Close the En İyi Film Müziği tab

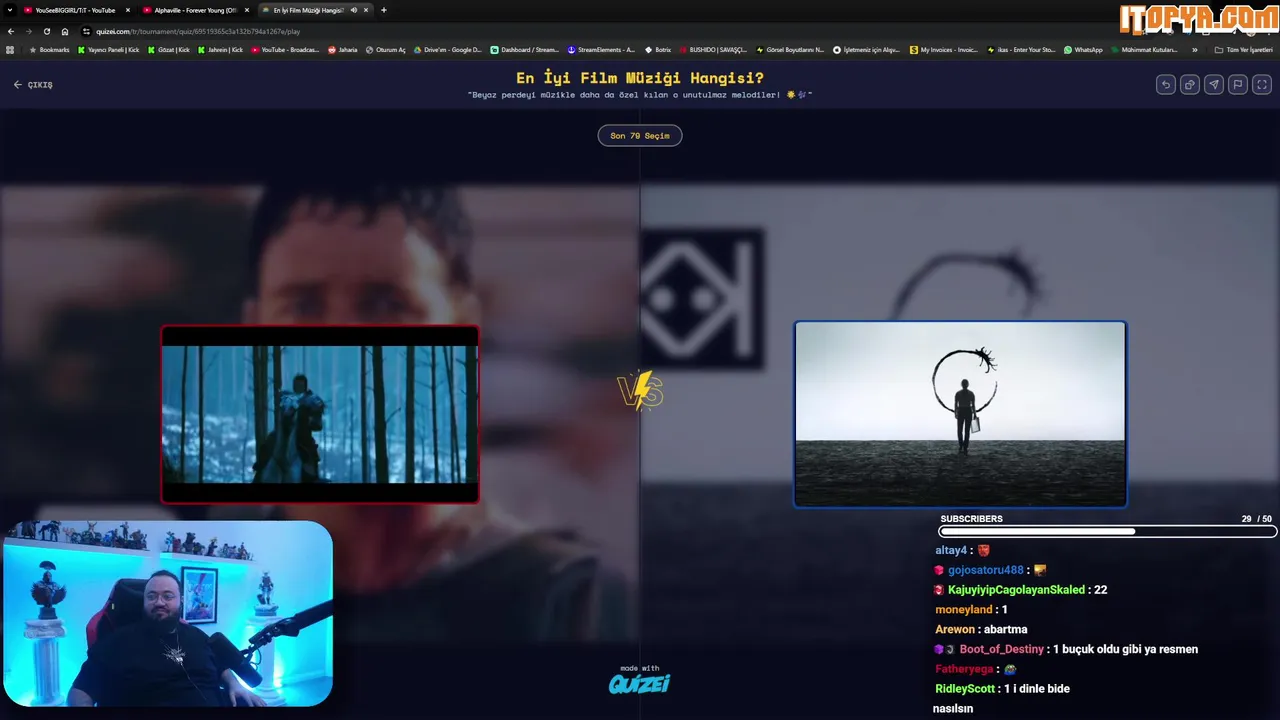coord(365,10)
